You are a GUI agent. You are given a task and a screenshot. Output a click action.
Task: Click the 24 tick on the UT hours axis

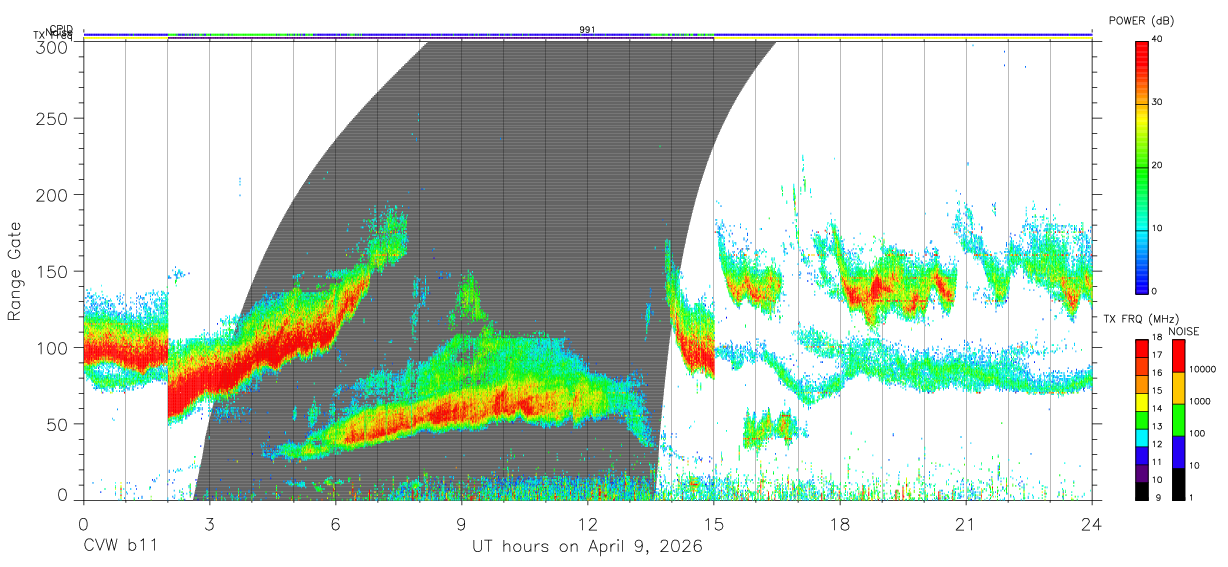point(1092,523)
